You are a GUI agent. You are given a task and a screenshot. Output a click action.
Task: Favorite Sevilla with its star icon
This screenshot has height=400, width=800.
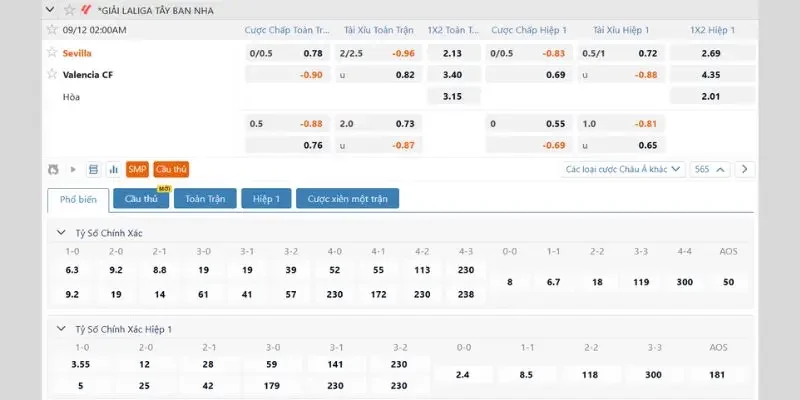(52, 53)
